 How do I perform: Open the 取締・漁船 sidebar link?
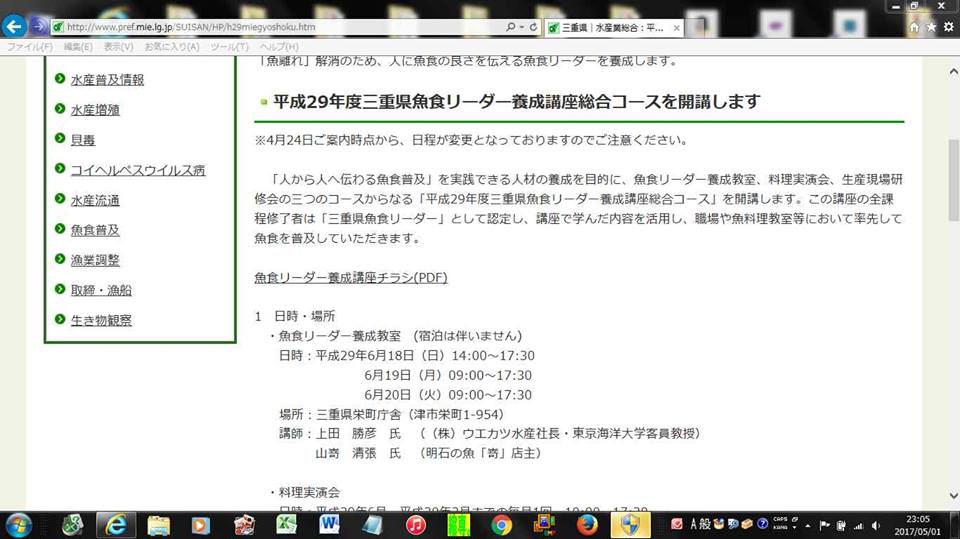101,290
